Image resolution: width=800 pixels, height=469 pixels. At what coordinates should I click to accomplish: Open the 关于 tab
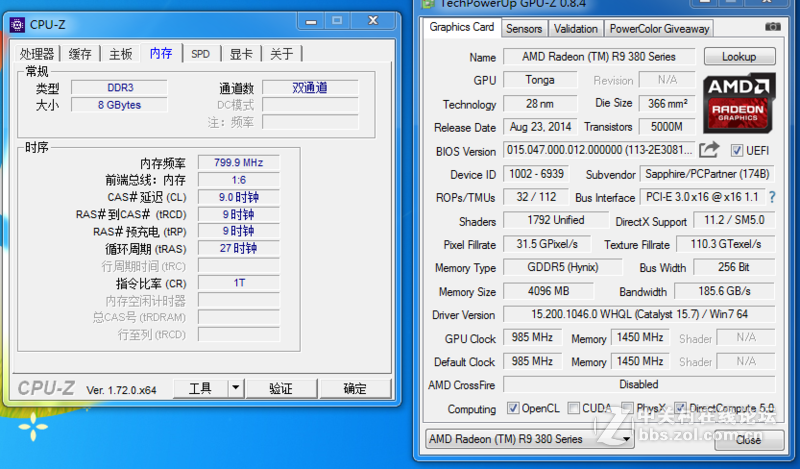pyautogui.click(x=282, y=54)
